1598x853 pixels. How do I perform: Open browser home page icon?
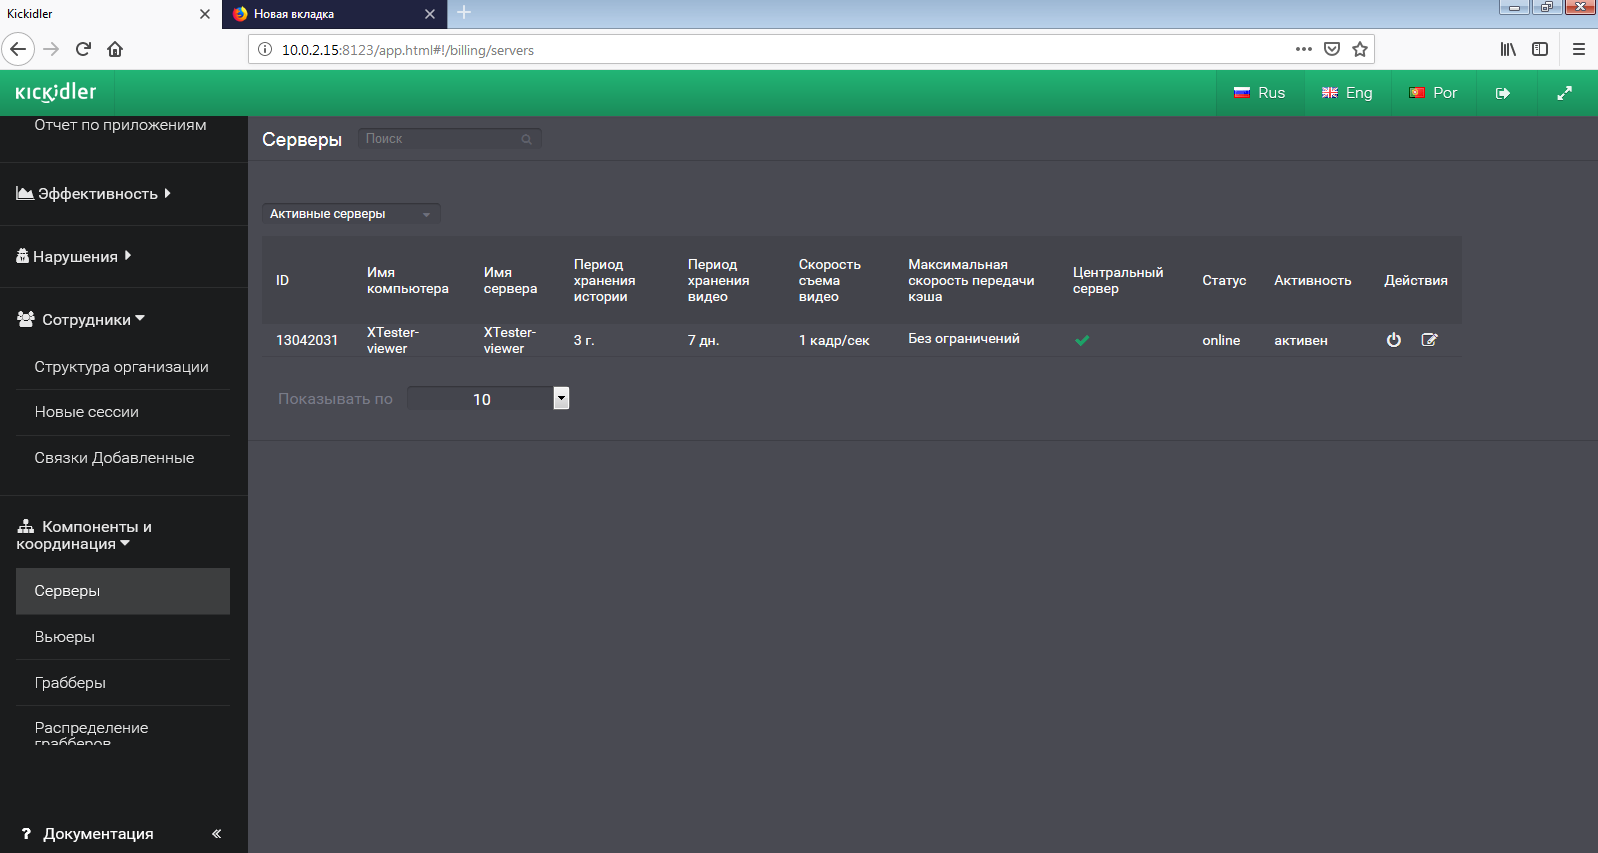(x=115, y=49)
